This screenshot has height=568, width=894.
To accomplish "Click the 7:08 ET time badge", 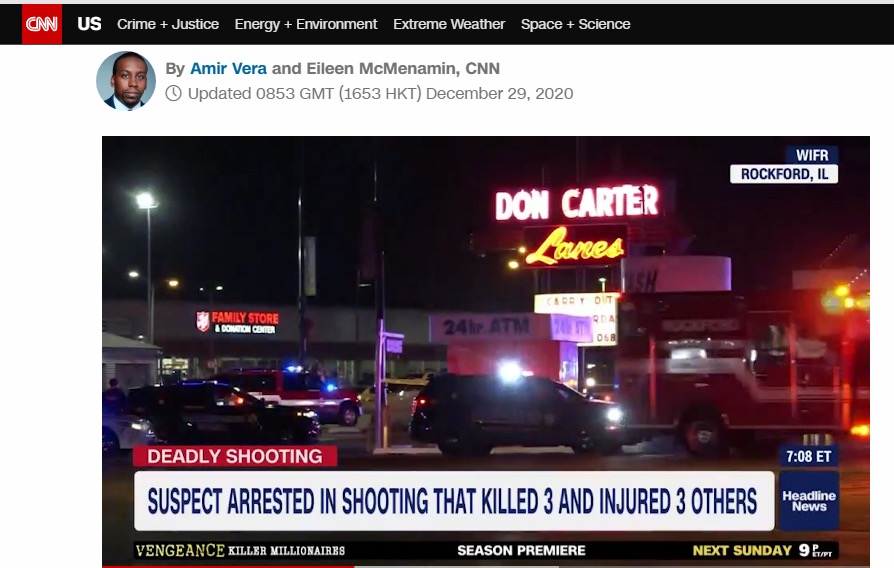I will 809,456.
